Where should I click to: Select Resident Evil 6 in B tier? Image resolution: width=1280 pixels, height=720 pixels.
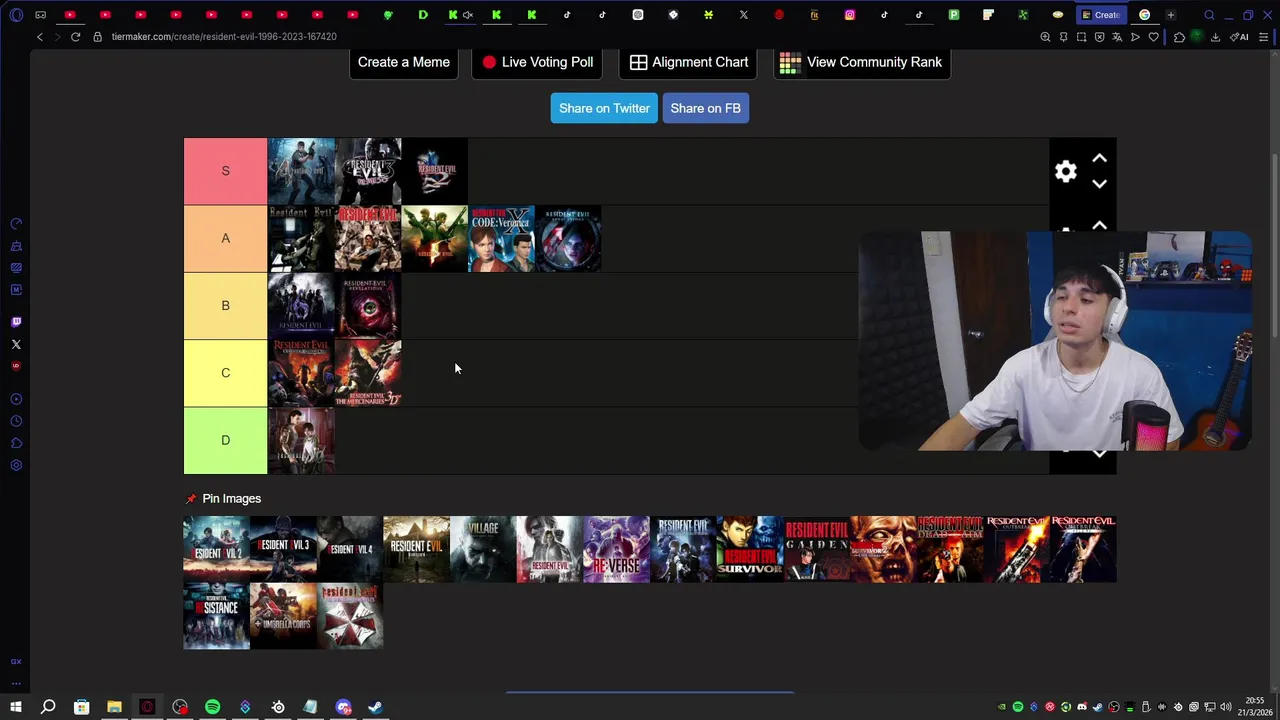[301, 306]
